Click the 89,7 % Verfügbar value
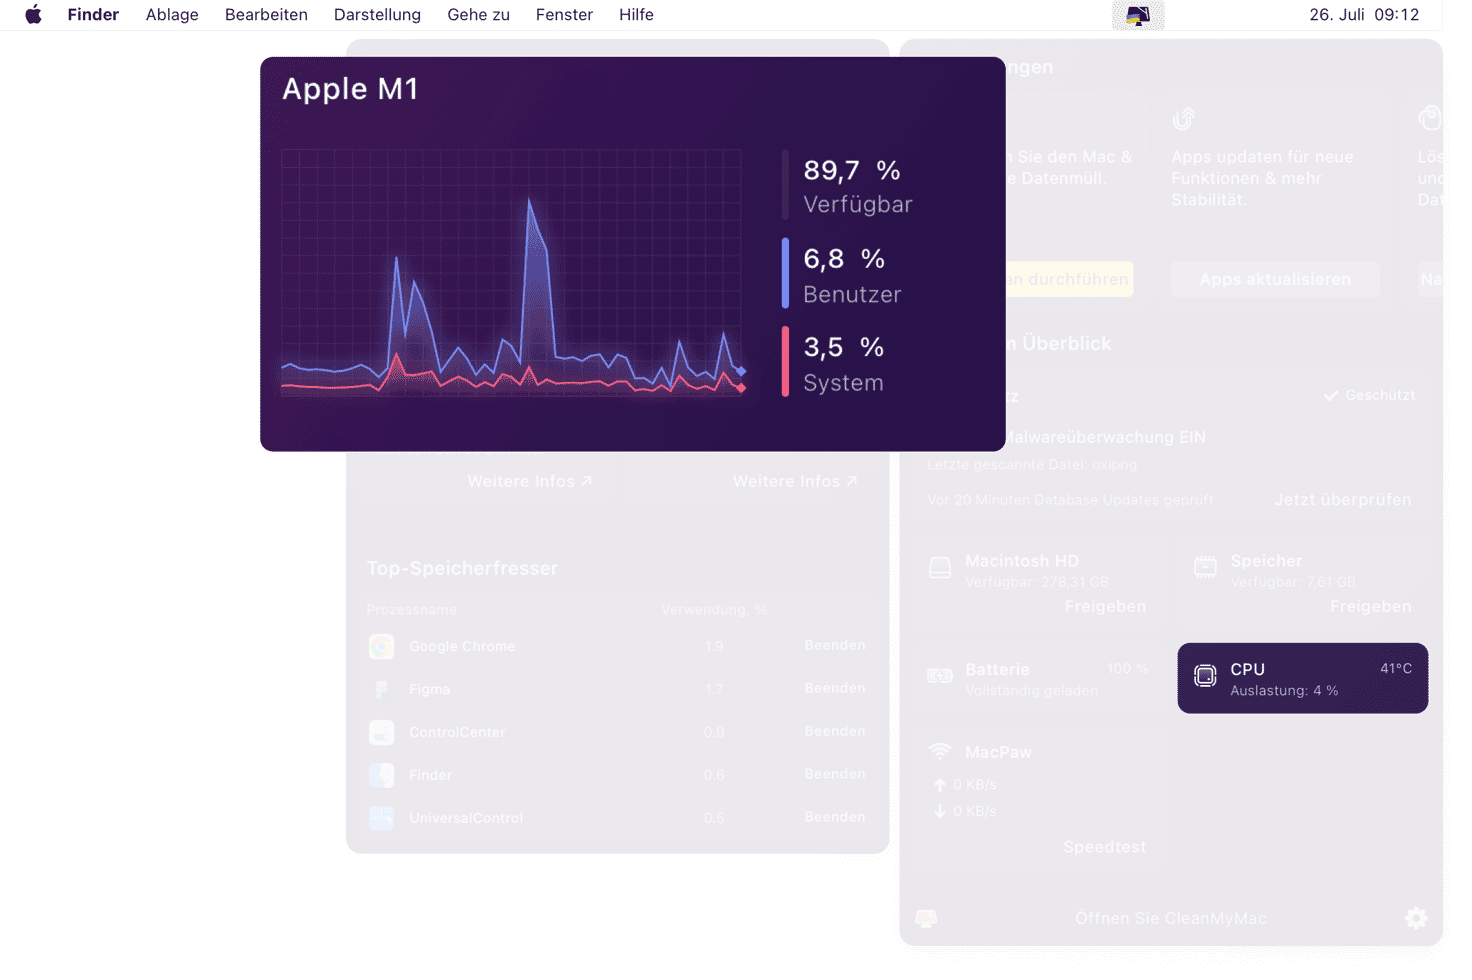 pos(852,171)
